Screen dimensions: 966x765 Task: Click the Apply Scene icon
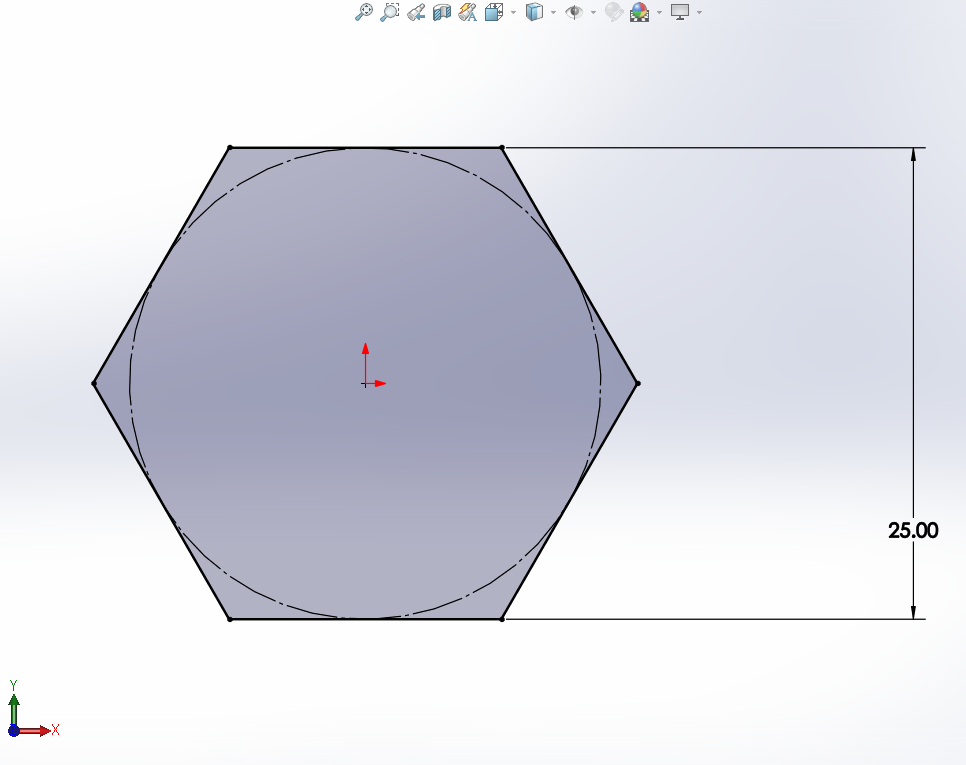(x=639, y=12)
